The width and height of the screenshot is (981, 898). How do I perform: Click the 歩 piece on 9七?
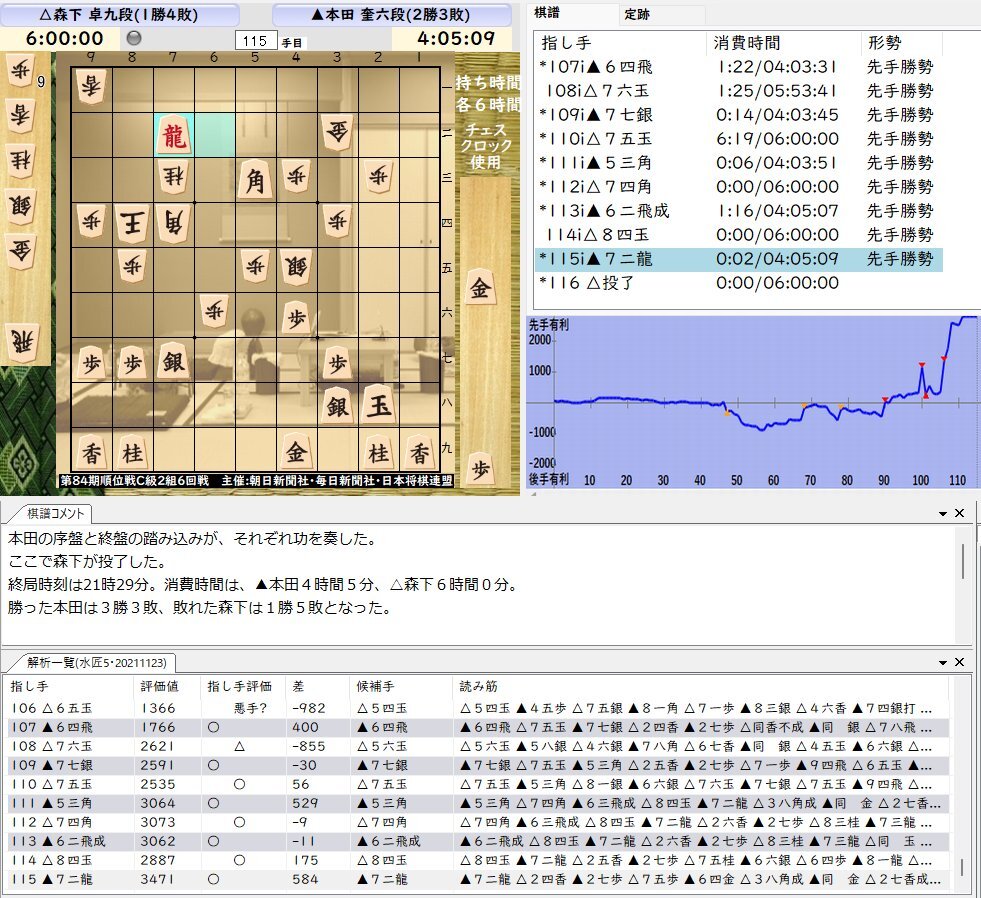tap(91, 363)
